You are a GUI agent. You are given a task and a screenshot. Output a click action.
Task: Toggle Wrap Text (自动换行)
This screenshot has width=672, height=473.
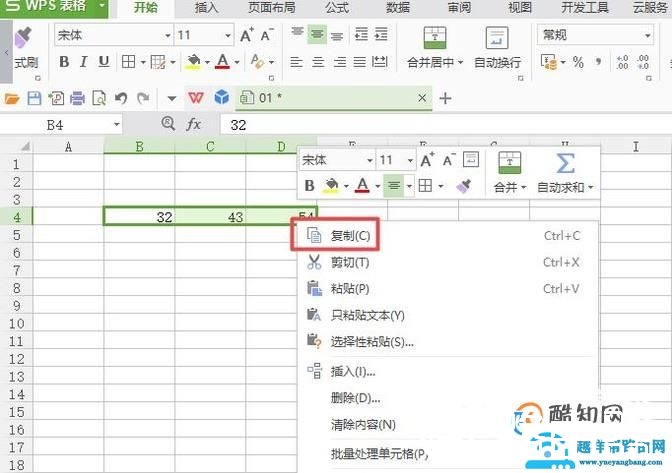click(497, 48)
